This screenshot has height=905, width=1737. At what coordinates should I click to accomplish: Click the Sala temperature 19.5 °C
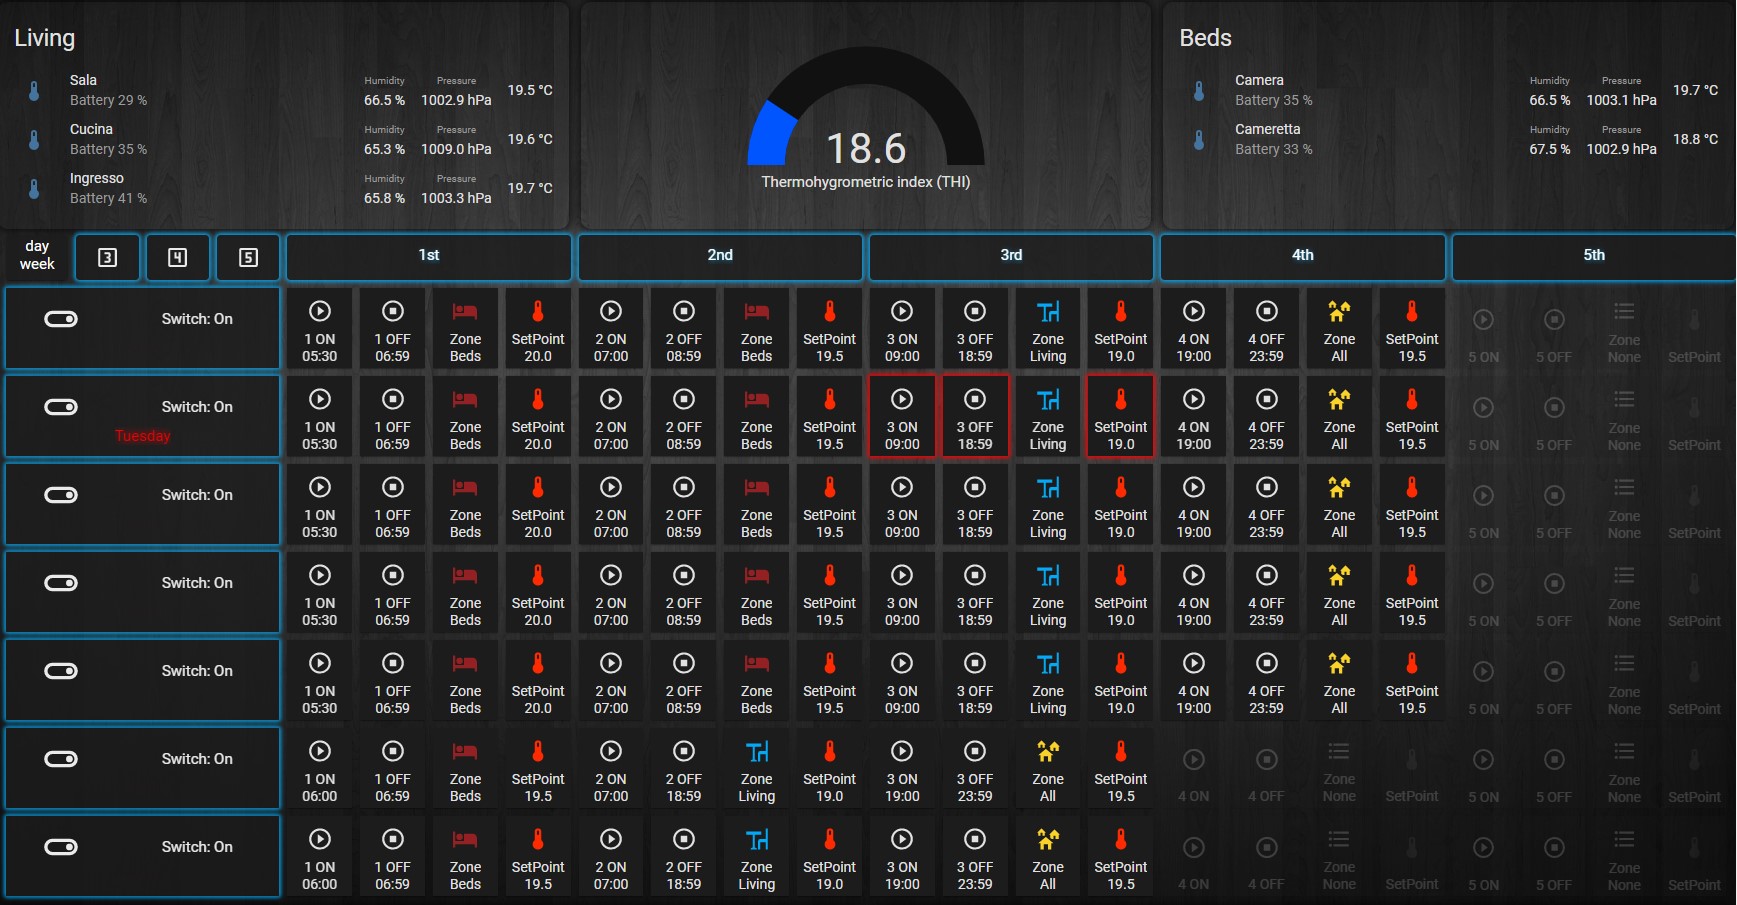point(530,90)
